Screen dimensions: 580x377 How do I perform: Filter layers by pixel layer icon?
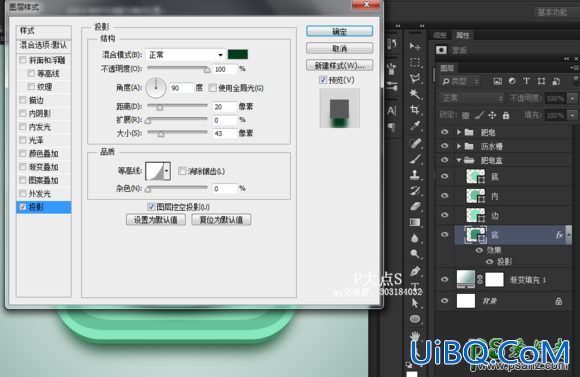(498, 81)
